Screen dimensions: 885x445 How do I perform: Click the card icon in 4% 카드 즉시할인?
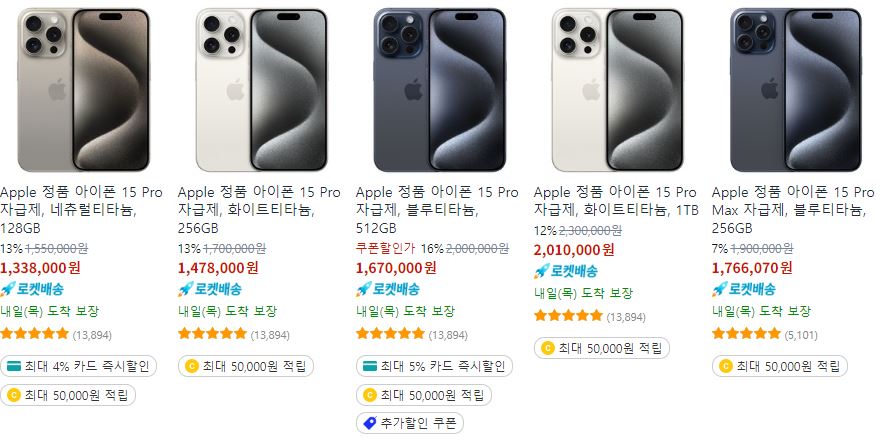[13, 367]
